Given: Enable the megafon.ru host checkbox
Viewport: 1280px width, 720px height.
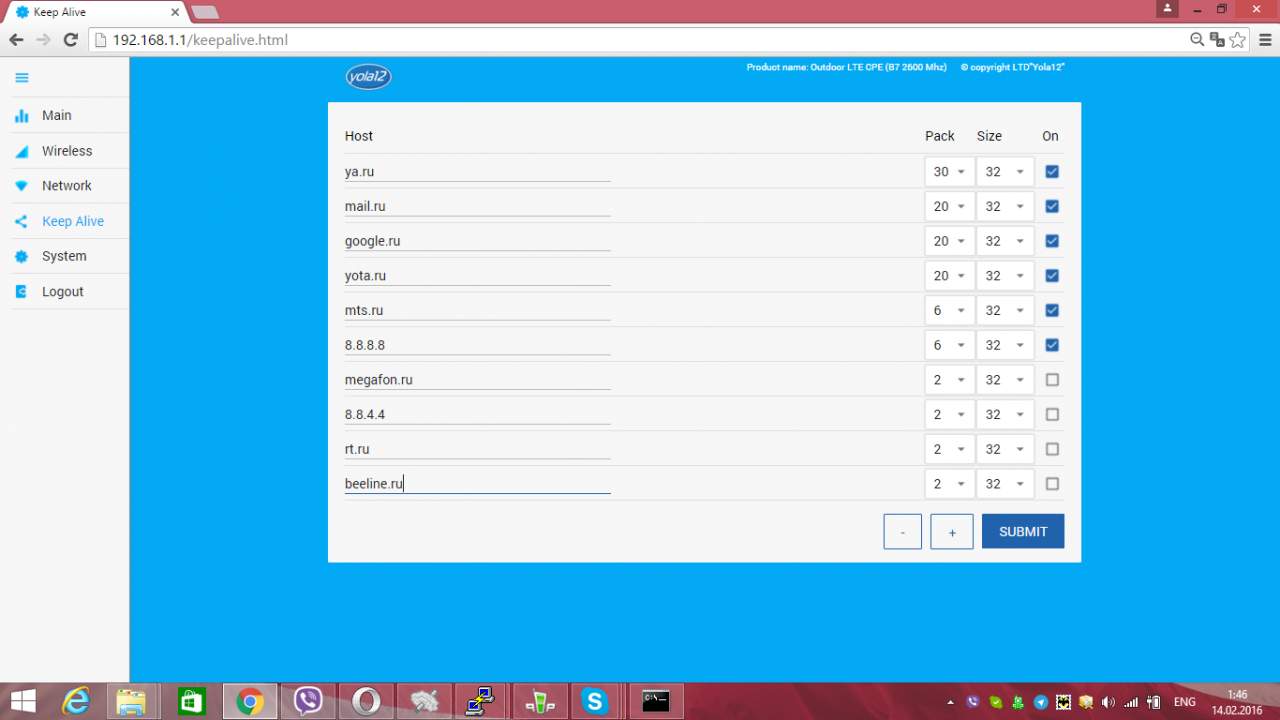Looking at the screenshot, I should [x=1052, y=380].
